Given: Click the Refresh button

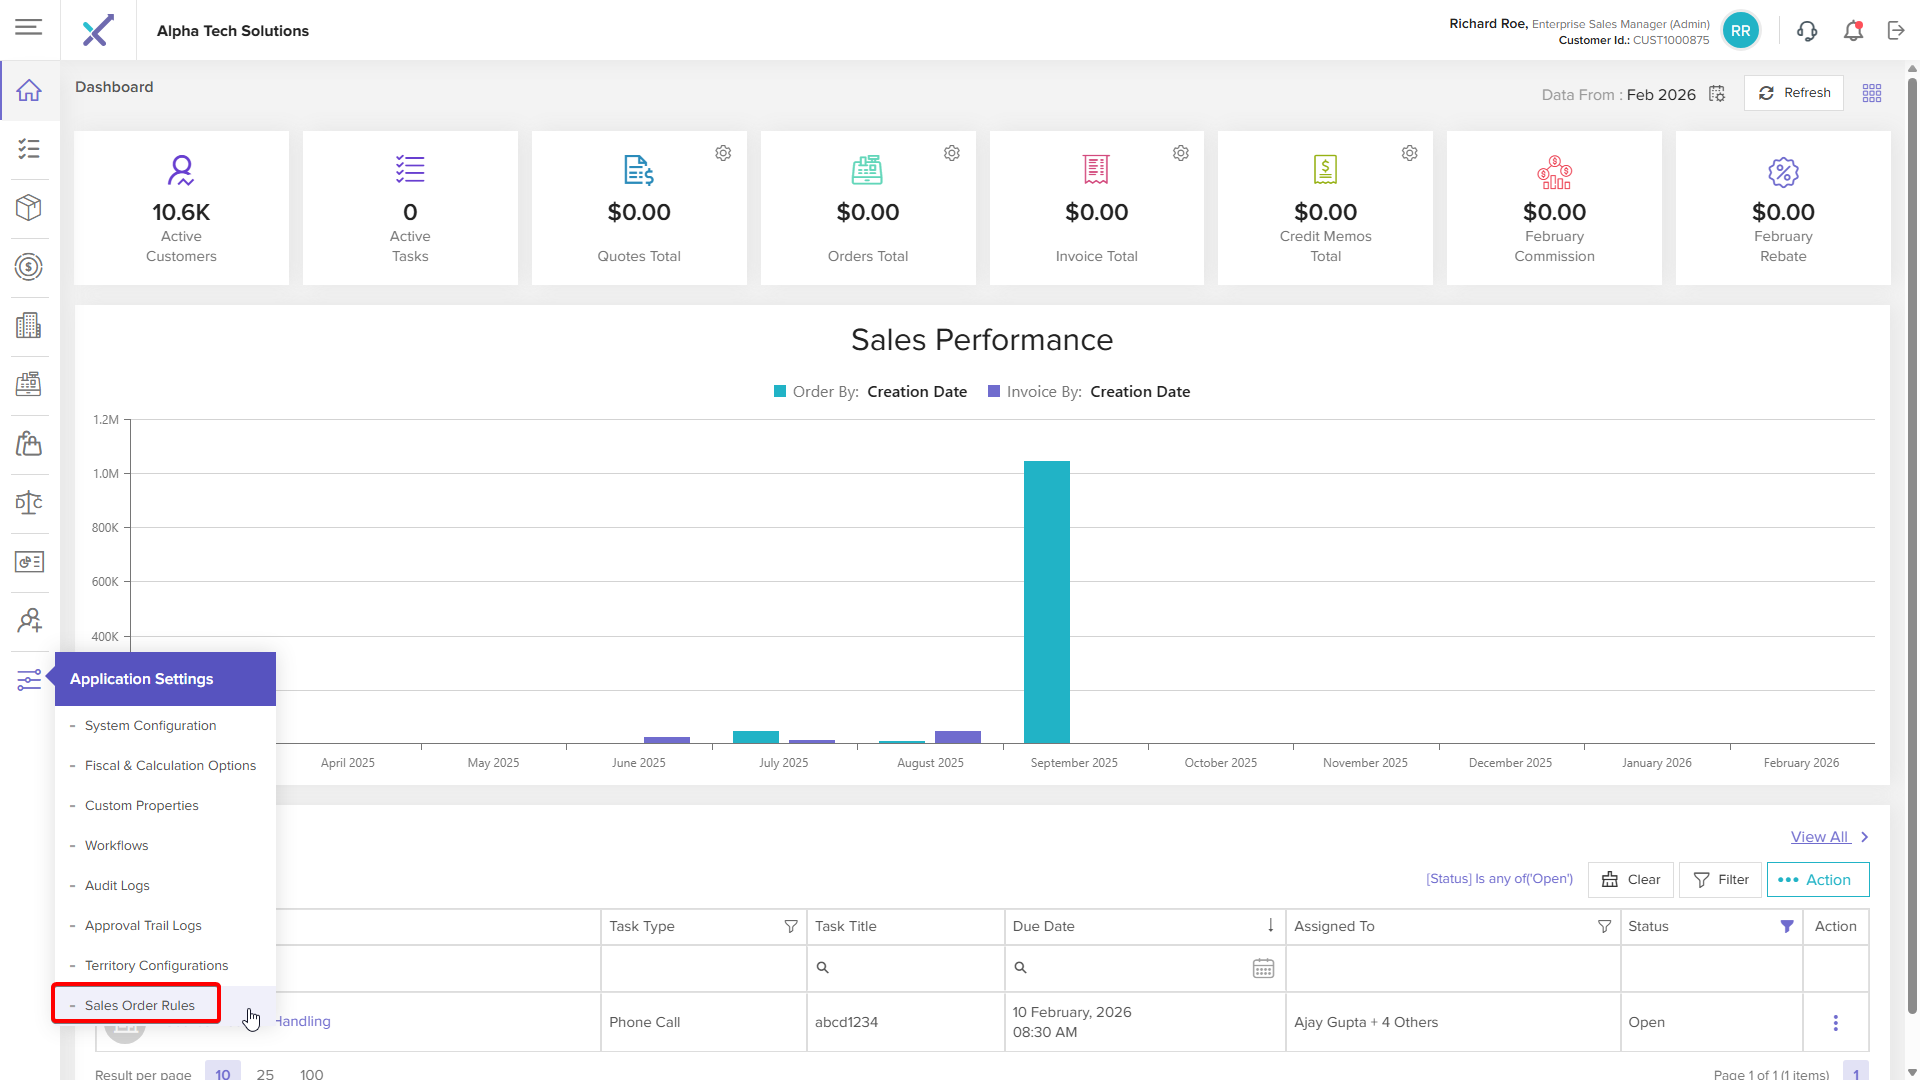Looking at the screenshot, I should click(1794, 93).
